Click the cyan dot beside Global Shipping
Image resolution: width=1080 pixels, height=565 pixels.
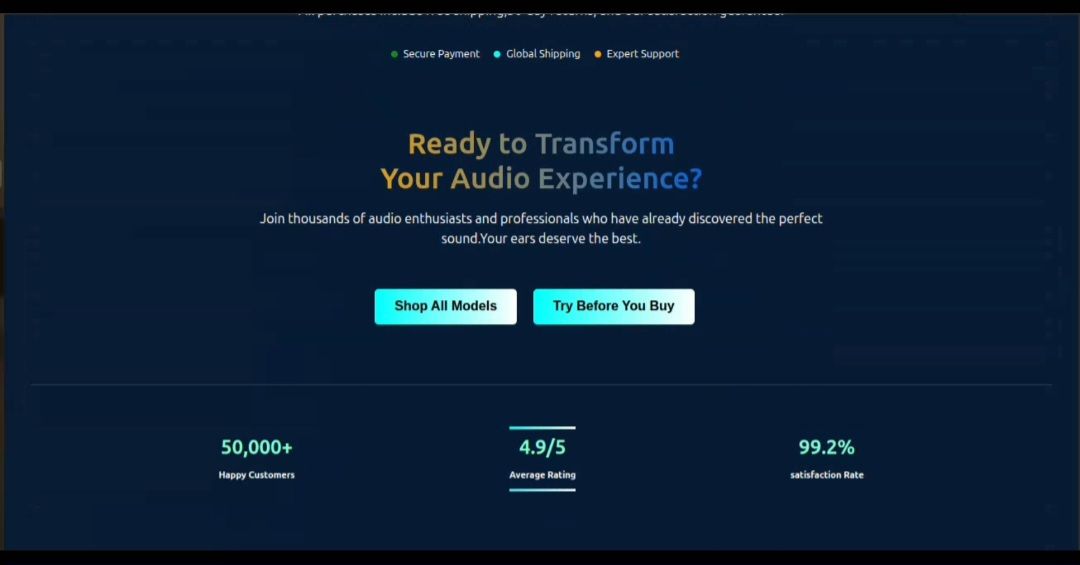pyautogui.click(x=497, y=54)
